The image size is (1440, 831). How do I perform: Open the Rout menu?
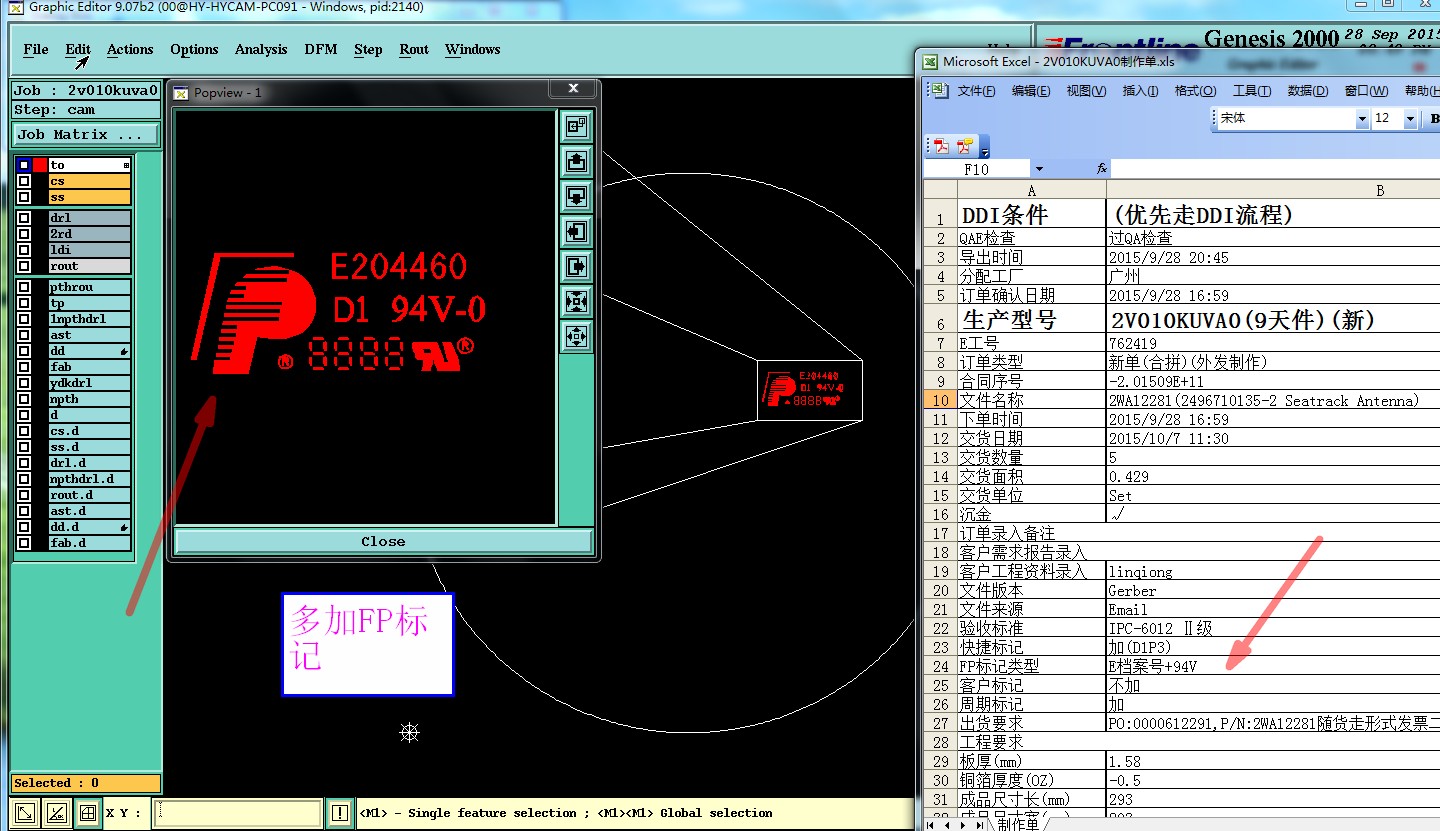[414, 49]
